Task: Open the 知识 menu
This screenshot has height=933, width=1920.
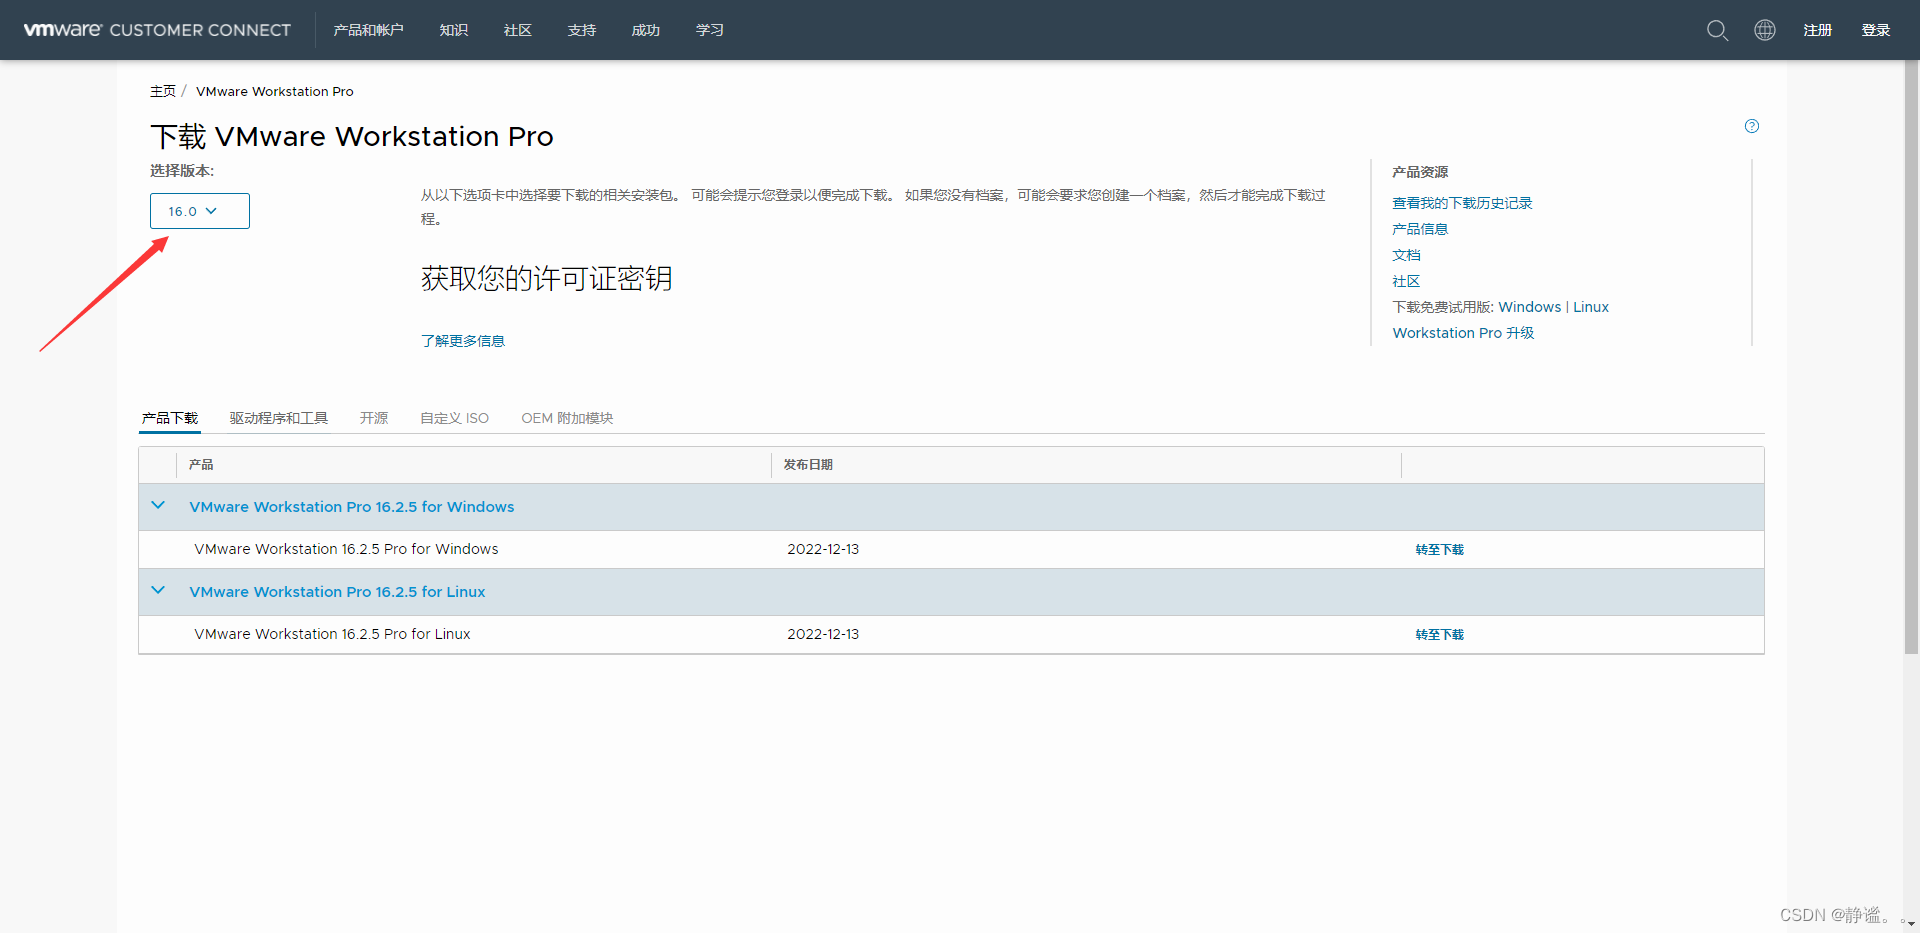Action: coord(454,30)
